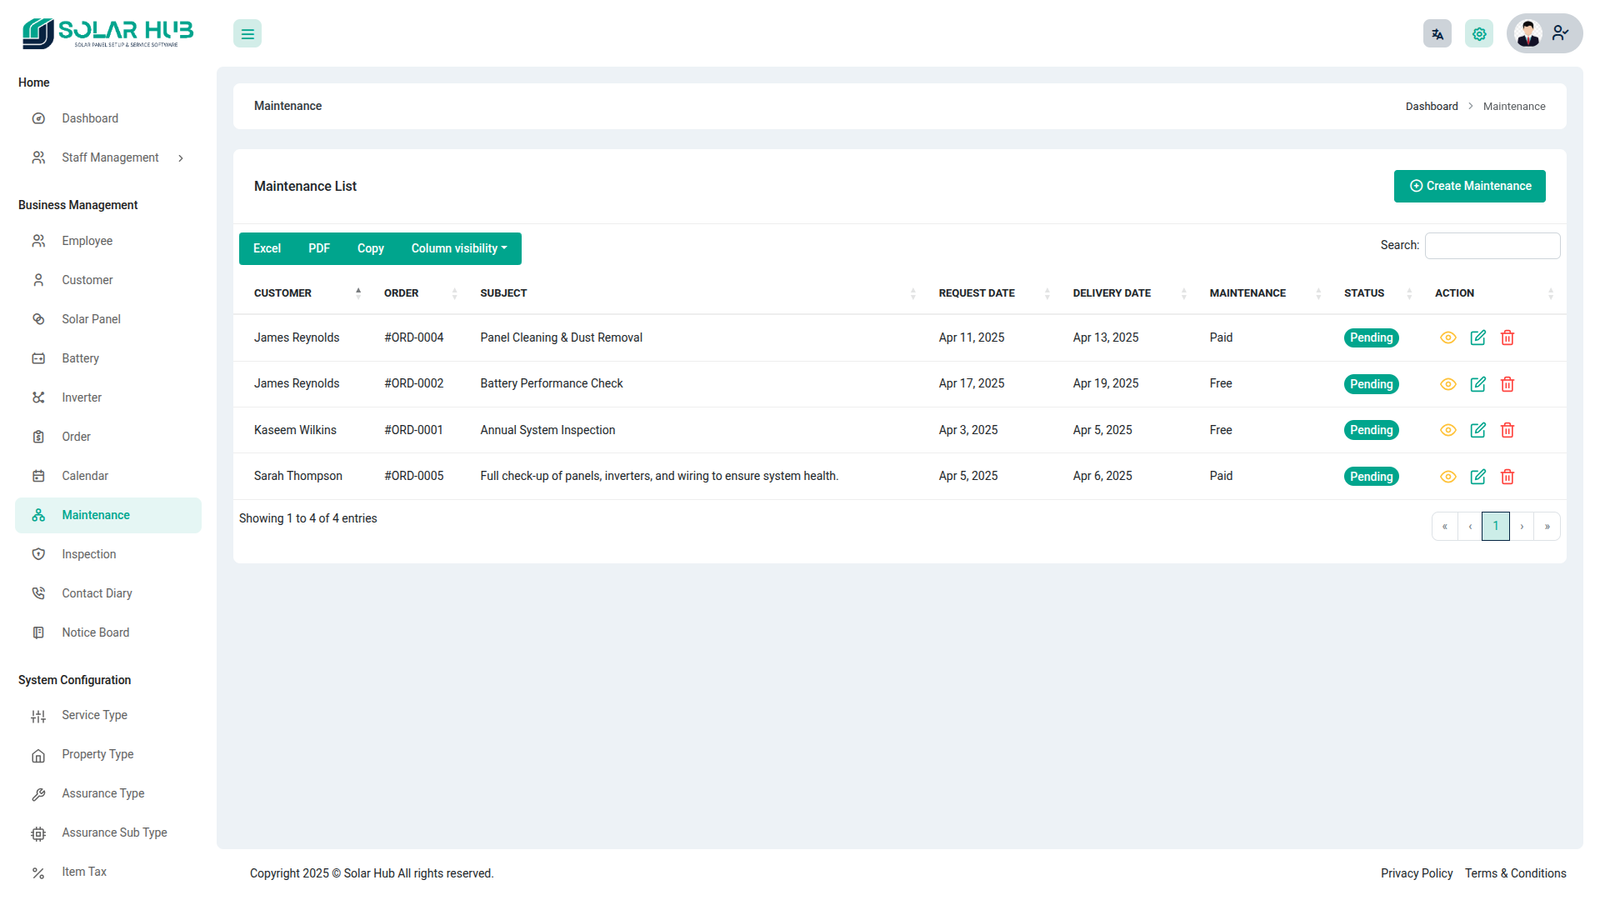The image size is (1600, 900).
Task: View details of order #ORD-0004
Action: point(1448,338)
